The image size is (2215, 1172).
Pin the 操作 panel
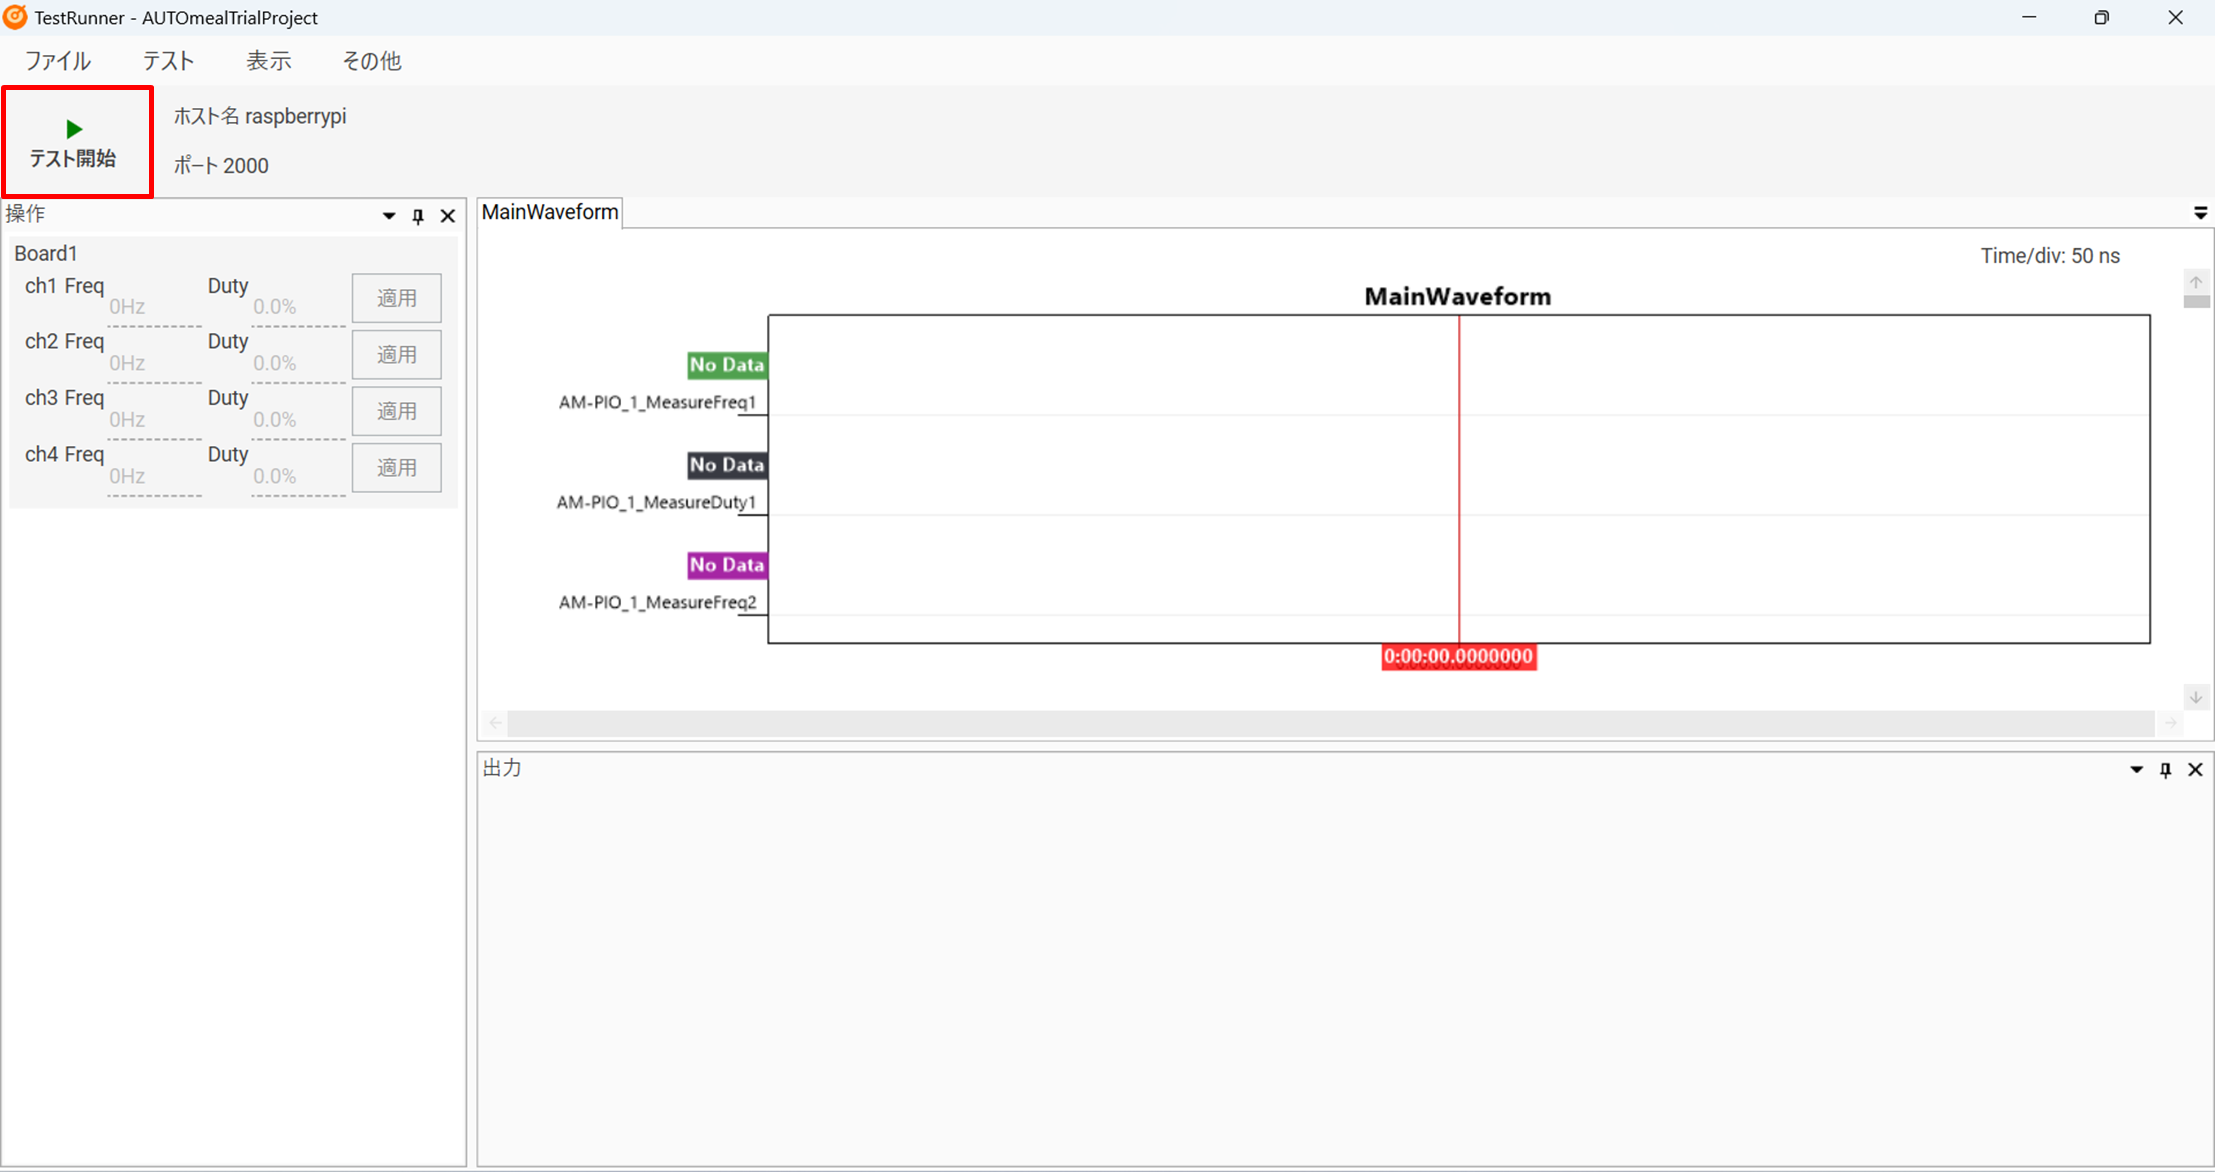(418, 216)
